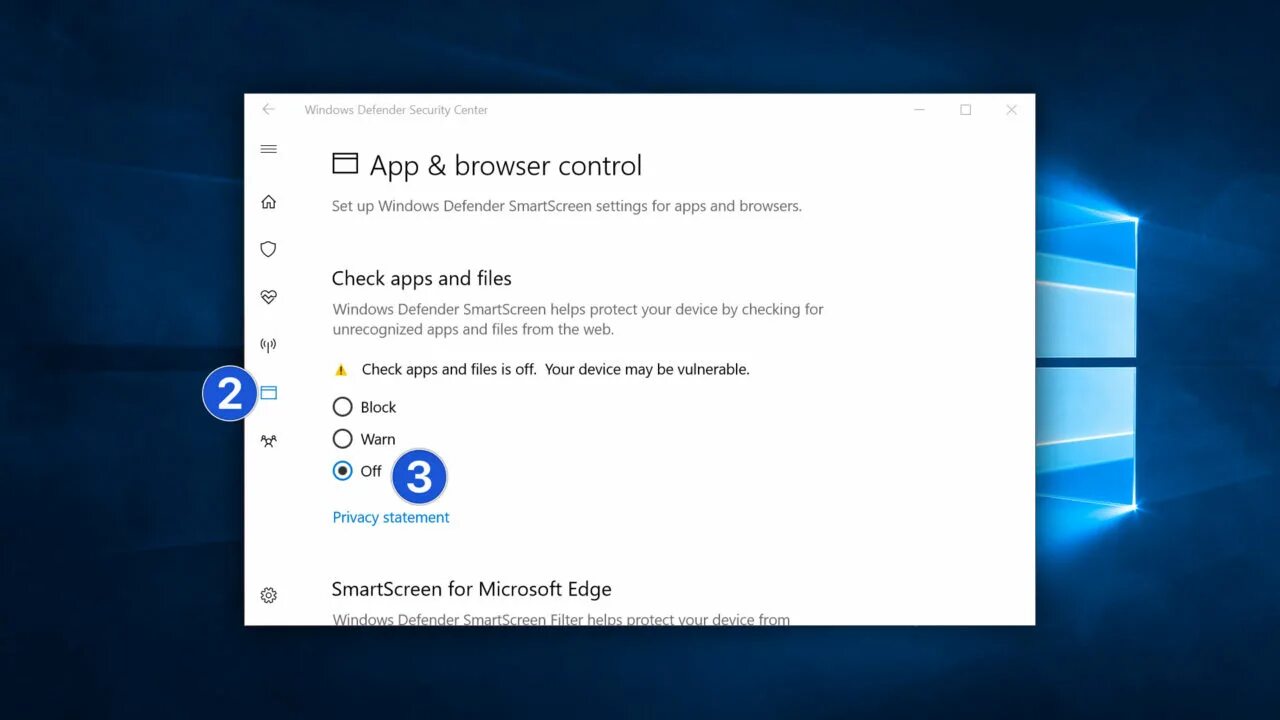Minimize the Security Center window

pos(919,110)
